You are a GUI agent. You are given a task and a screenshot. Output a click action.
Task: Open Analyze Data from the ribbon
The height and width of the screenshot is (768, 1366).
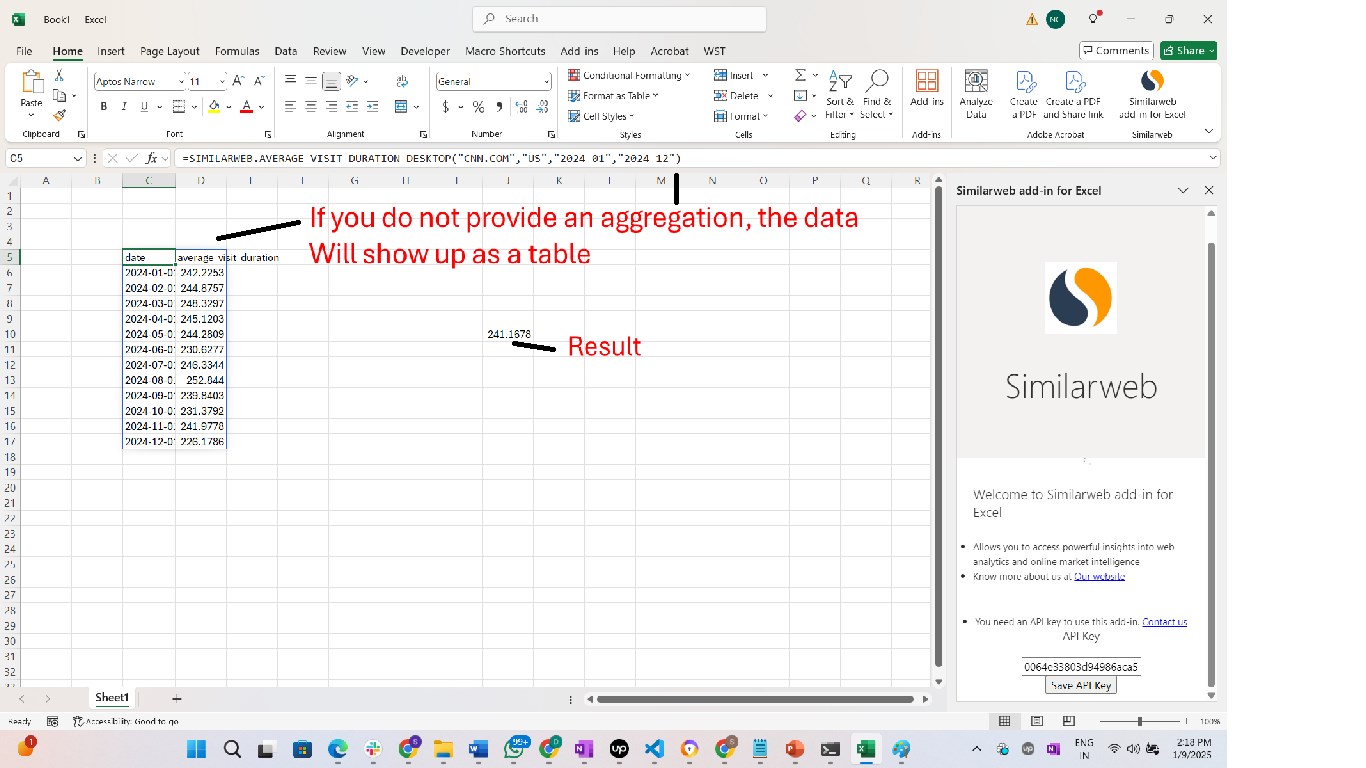[x=976, y=94]
